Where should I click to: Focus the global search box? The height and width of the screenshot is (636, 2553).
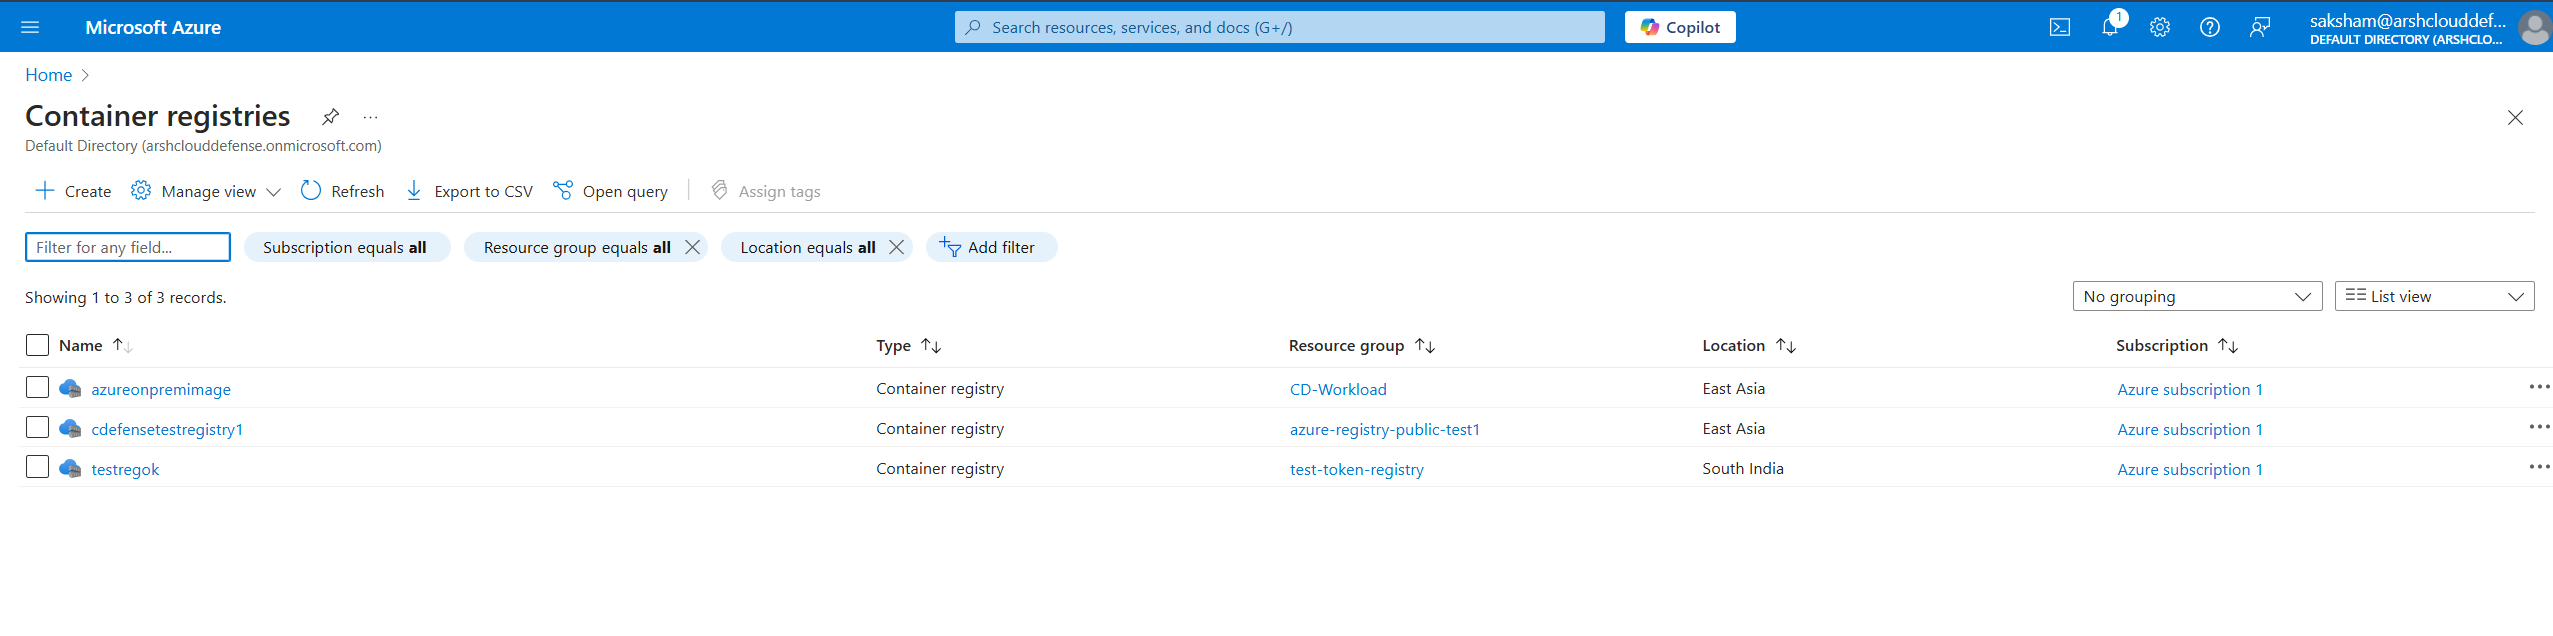tap(1279, 27)
